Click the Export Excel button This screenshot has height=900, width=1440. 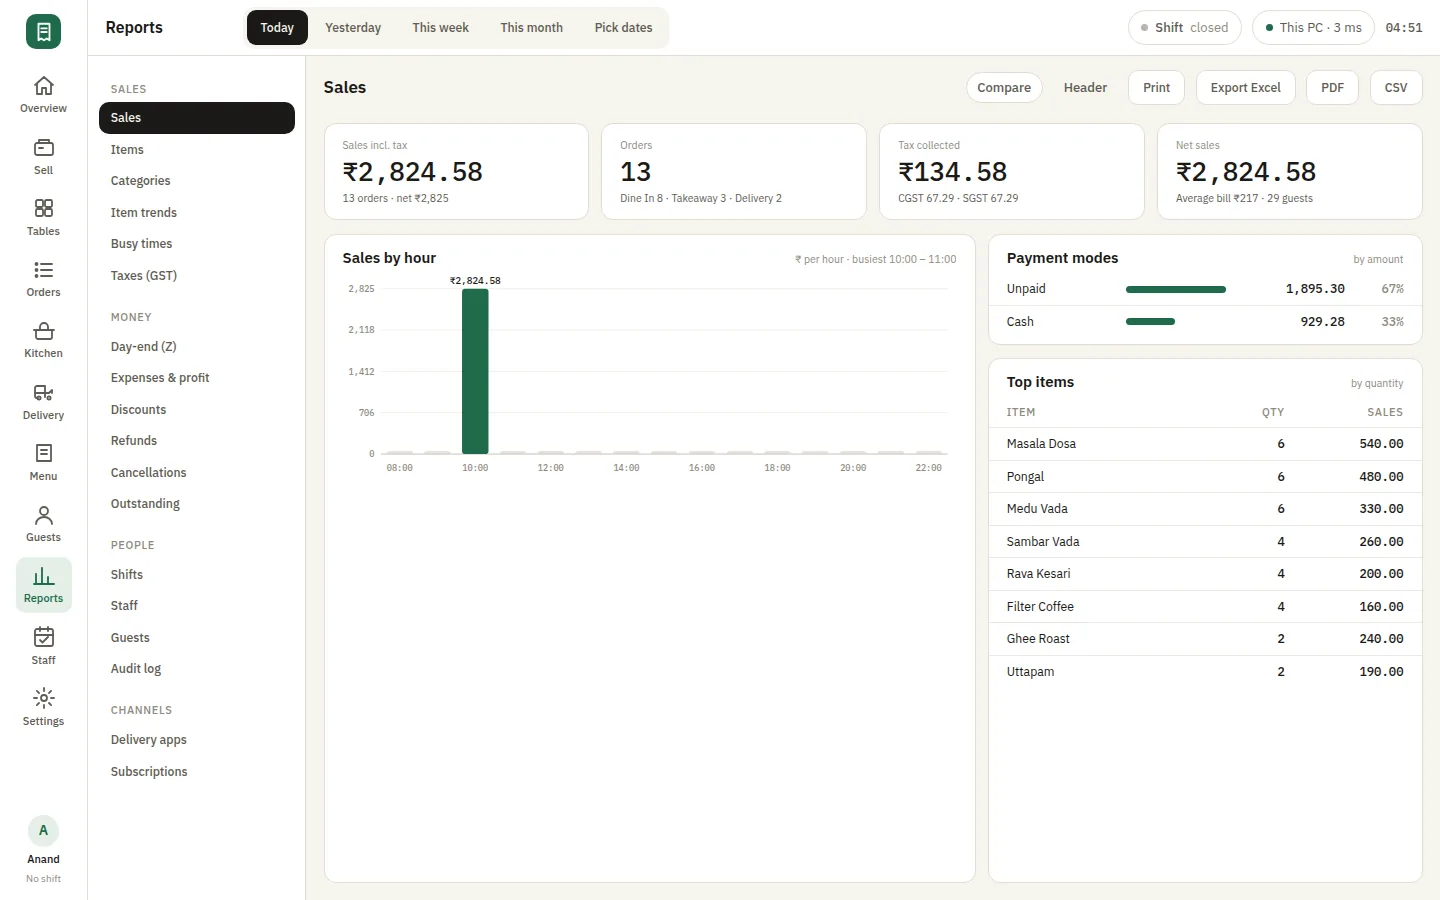tap(1245, 88)
